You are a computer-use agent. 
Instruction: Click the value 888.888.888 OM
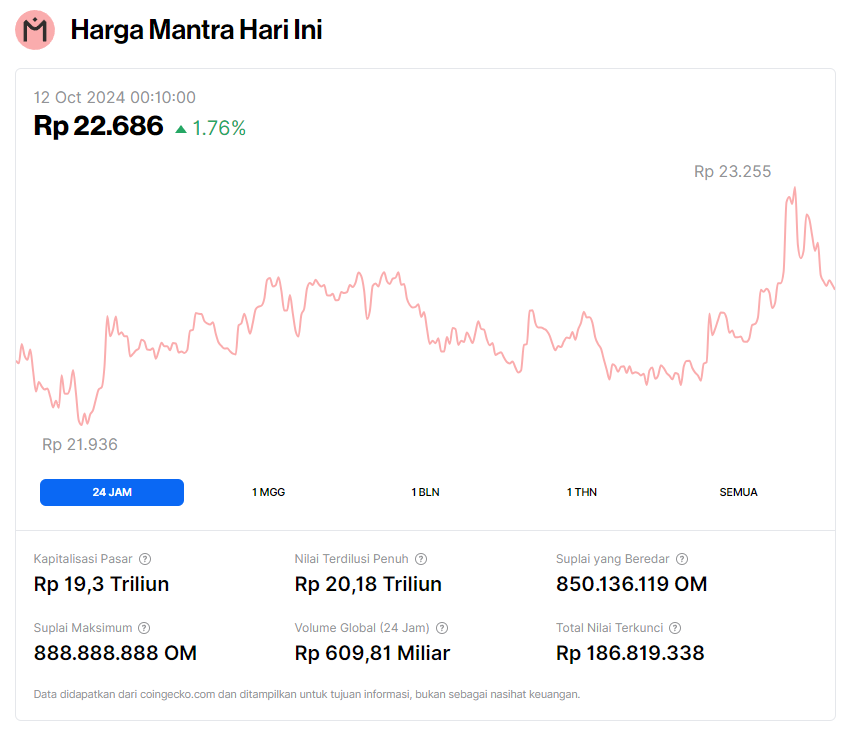pos(115,653)
